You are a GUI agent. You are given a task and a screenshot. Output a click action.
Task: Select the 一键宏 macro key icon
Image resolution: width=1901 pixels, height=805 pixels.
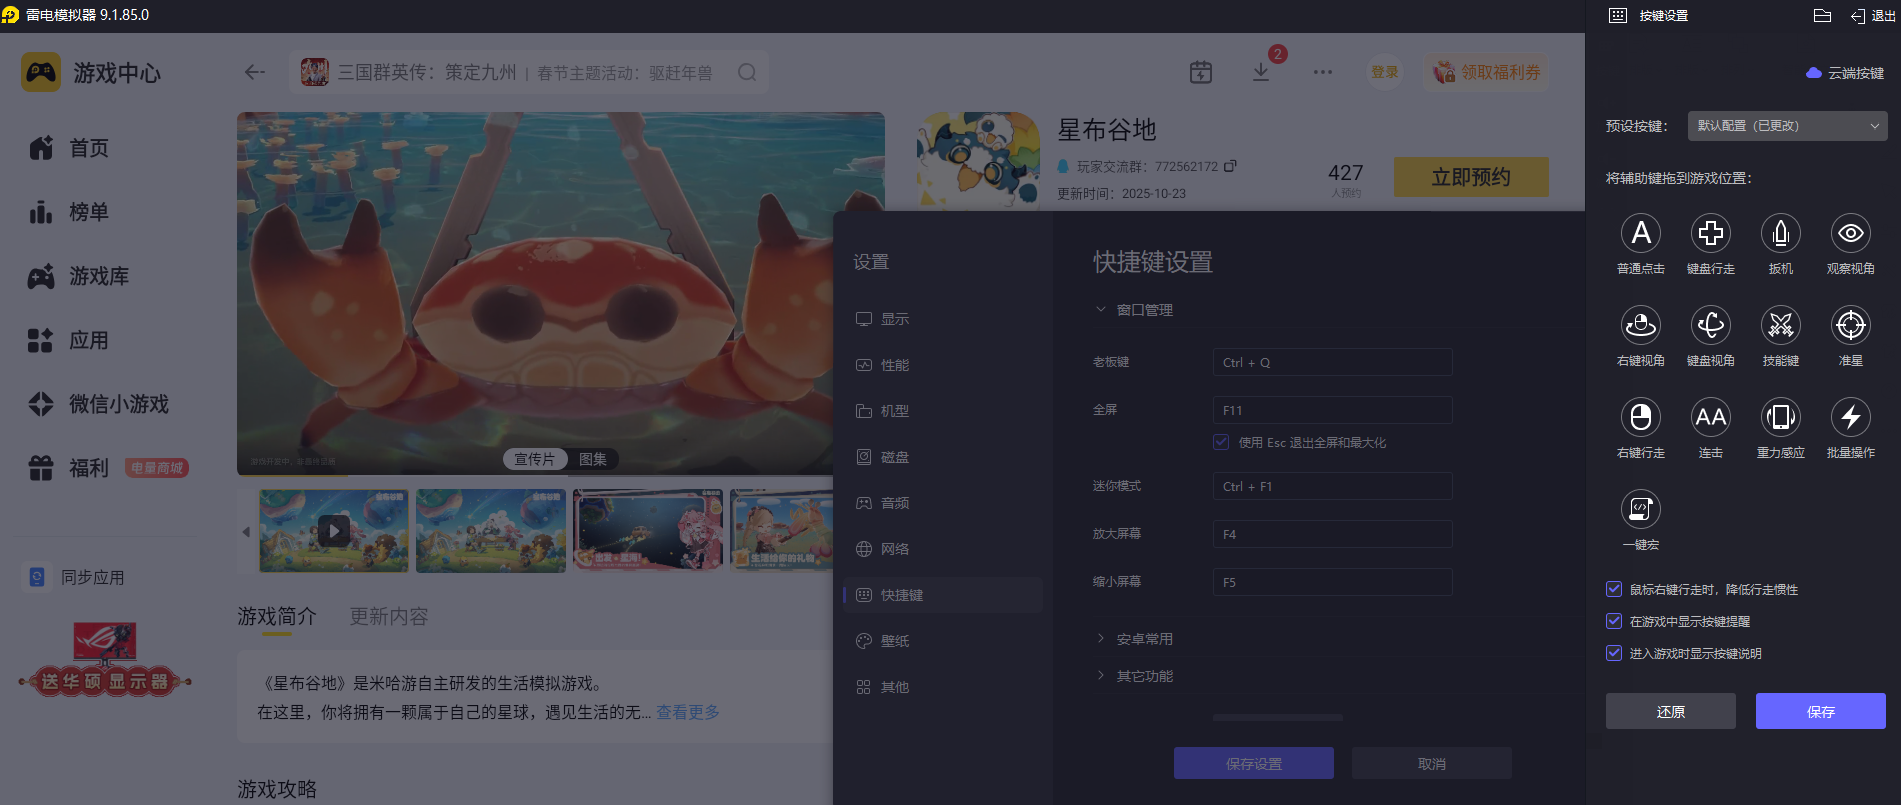click(x=1641, y=509)
